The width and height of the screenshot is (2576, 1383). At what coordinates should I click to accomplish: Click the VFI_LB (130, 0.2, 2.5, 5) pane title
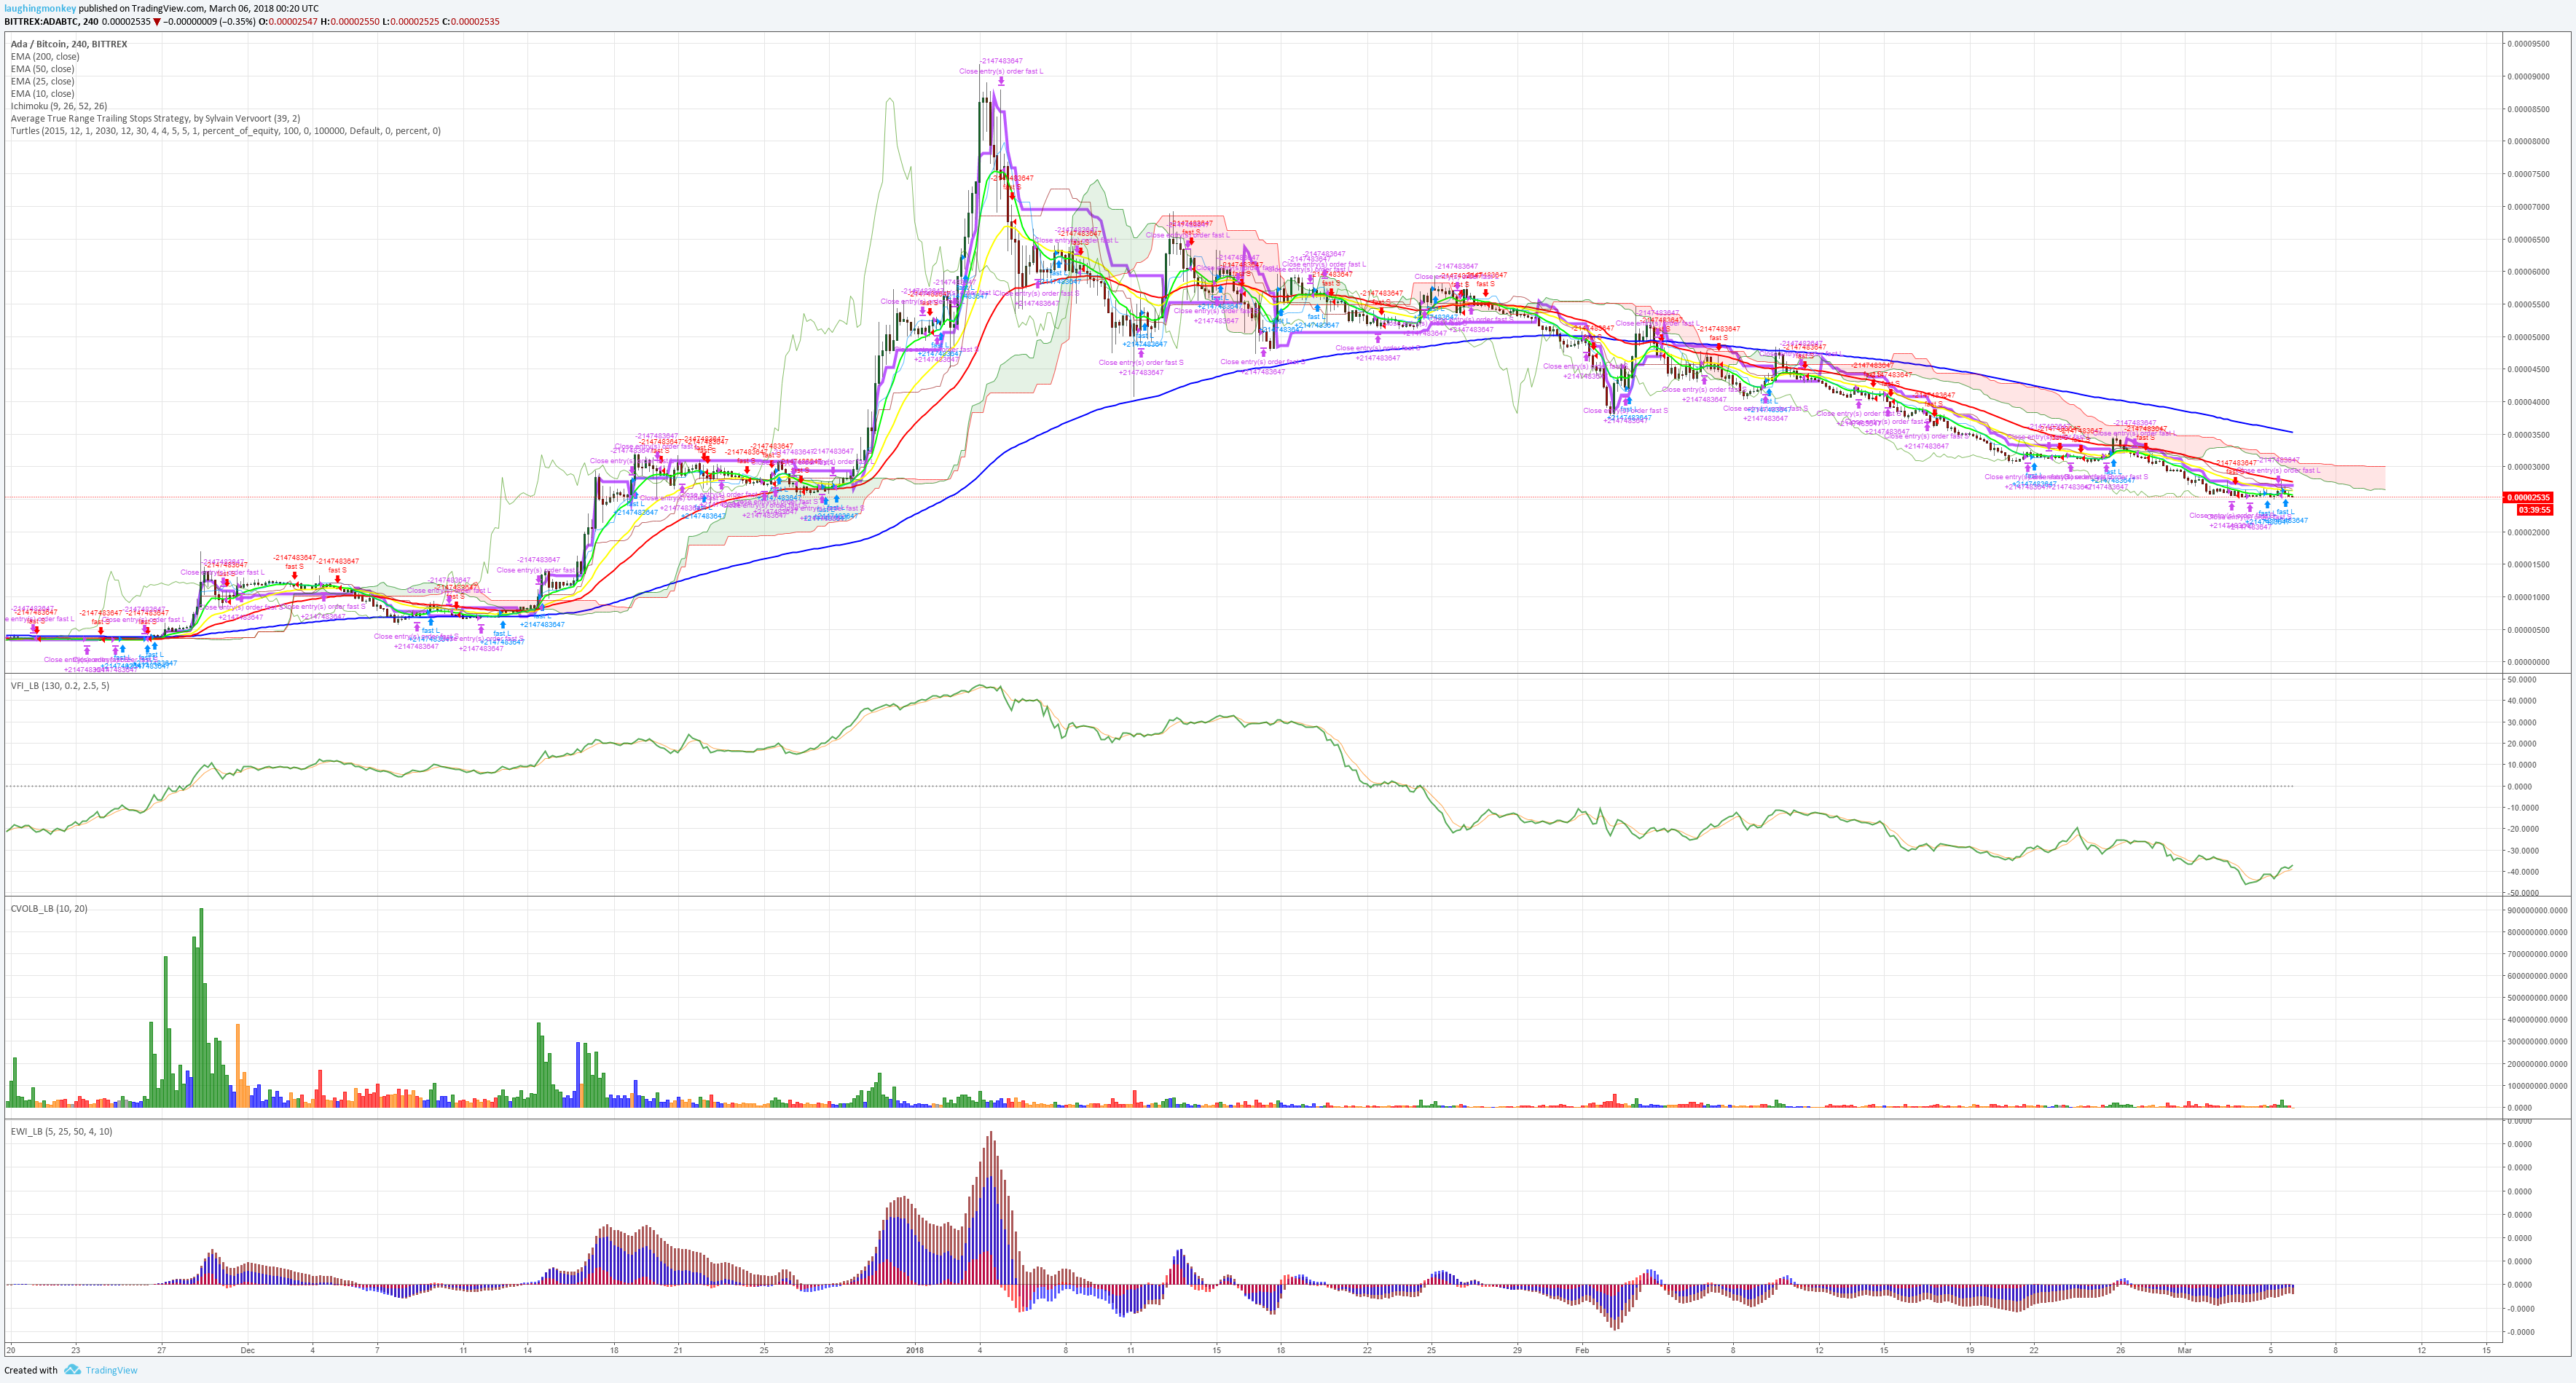click(x=60, y=686)
